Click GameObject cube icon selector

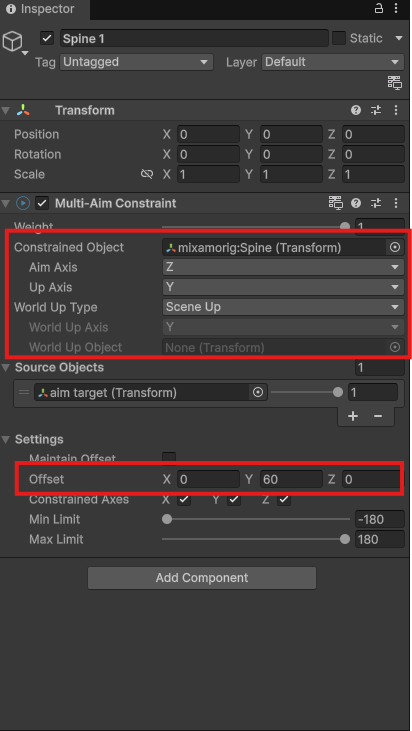tap(13, 42)
